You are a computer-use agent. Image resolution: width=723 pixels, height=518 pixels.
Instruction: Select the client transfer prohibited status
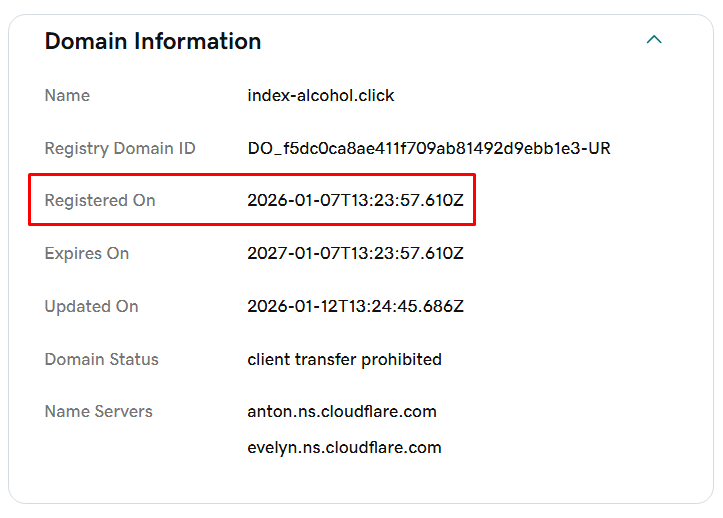(x=344, y=360)
